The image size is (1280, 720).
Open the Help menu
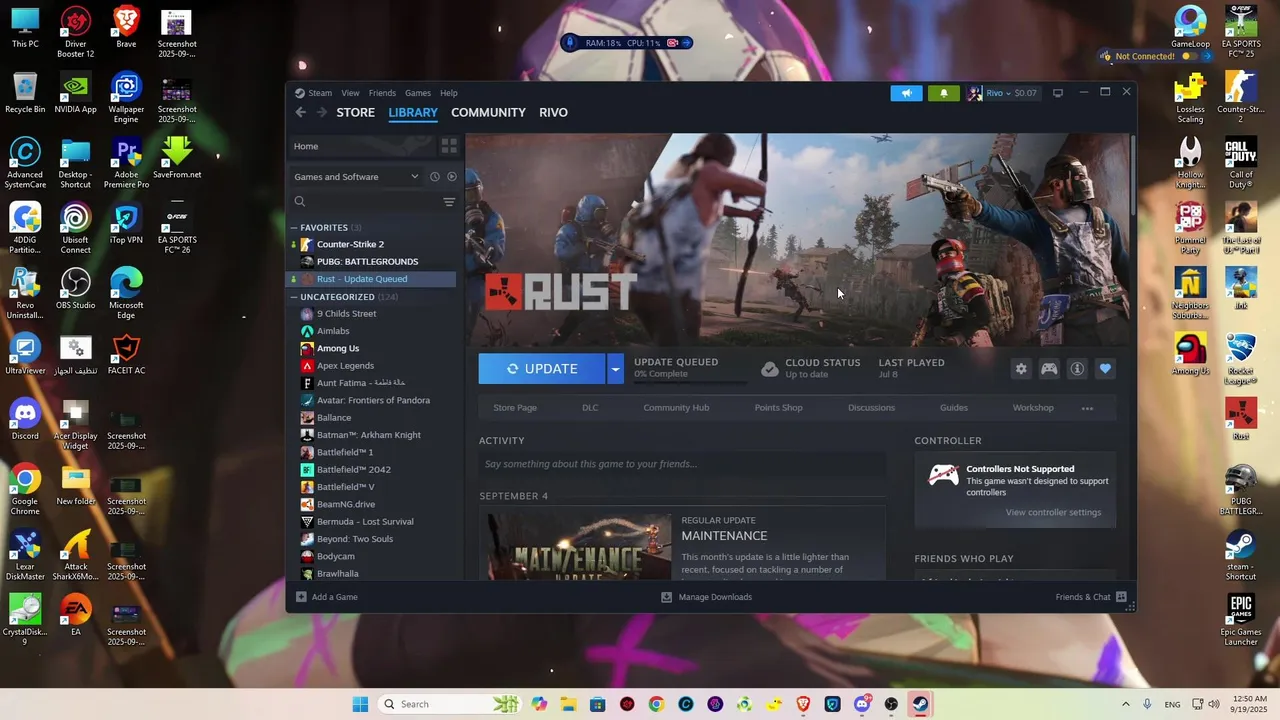pyautogui.click(x=449, y=93)
